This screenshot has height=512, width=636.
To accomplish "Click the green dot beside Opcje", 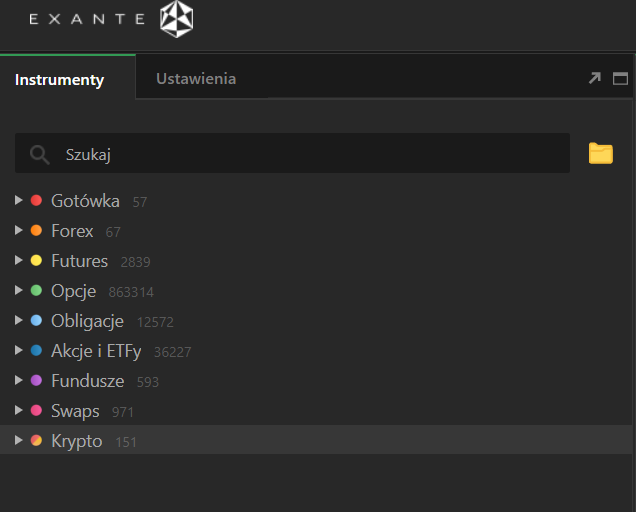I will click(x=36, y=290).
